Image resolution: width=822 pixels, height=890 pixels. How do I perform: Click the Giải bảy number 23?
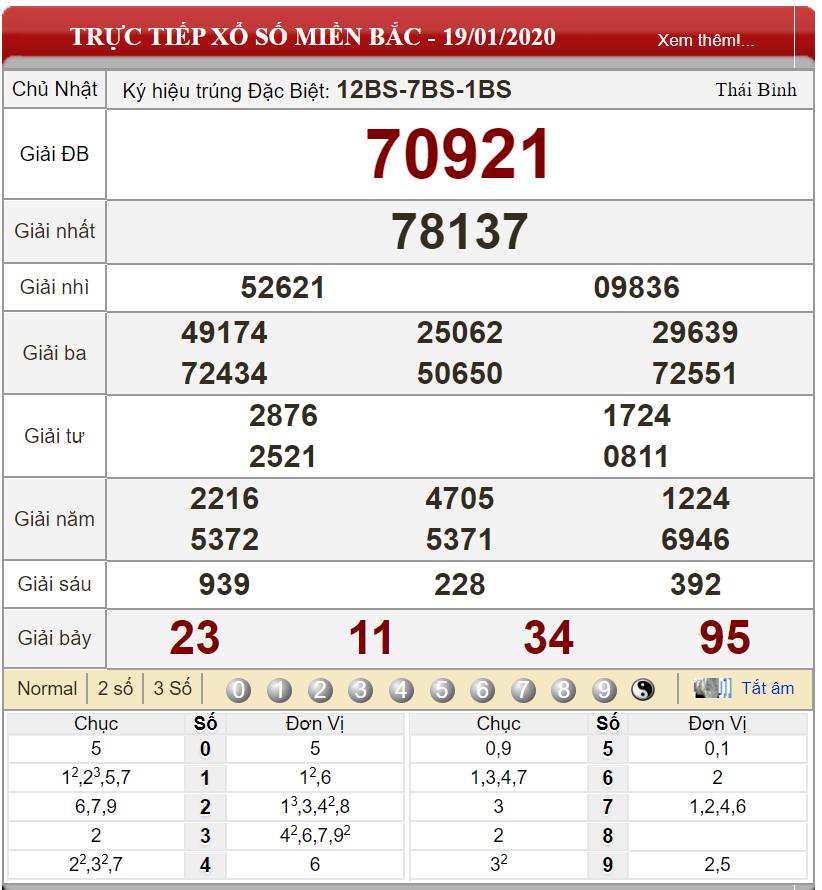(195, 638)
